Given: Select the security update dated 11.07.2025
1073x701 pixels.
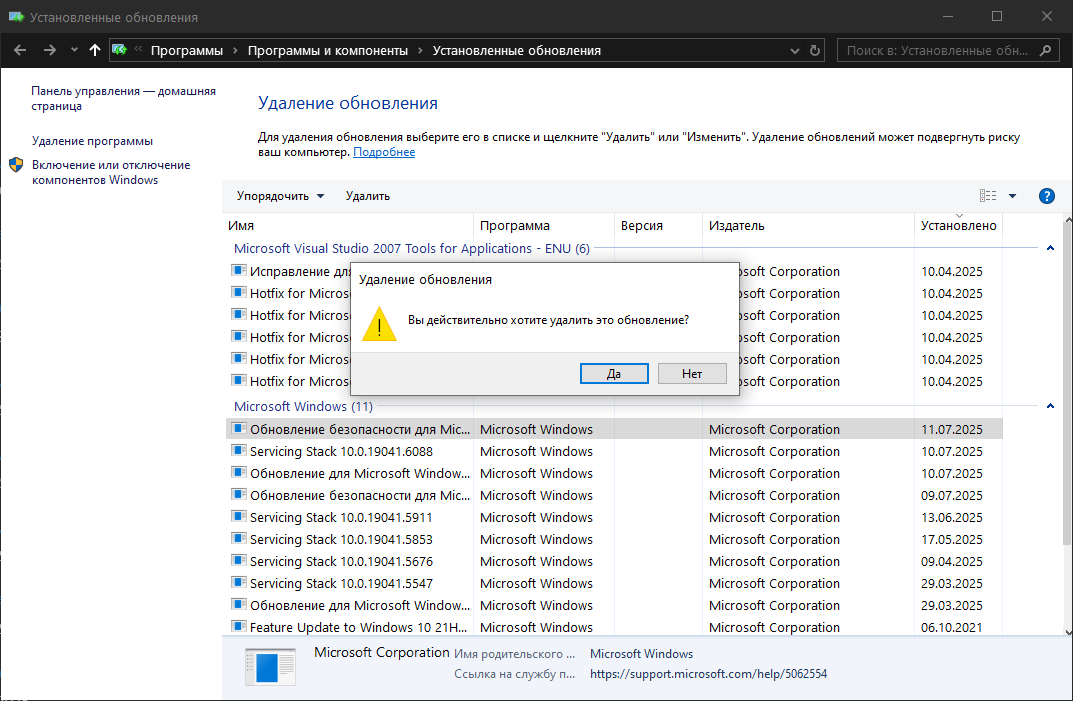Looking at the screenshot, I should 614,429.
